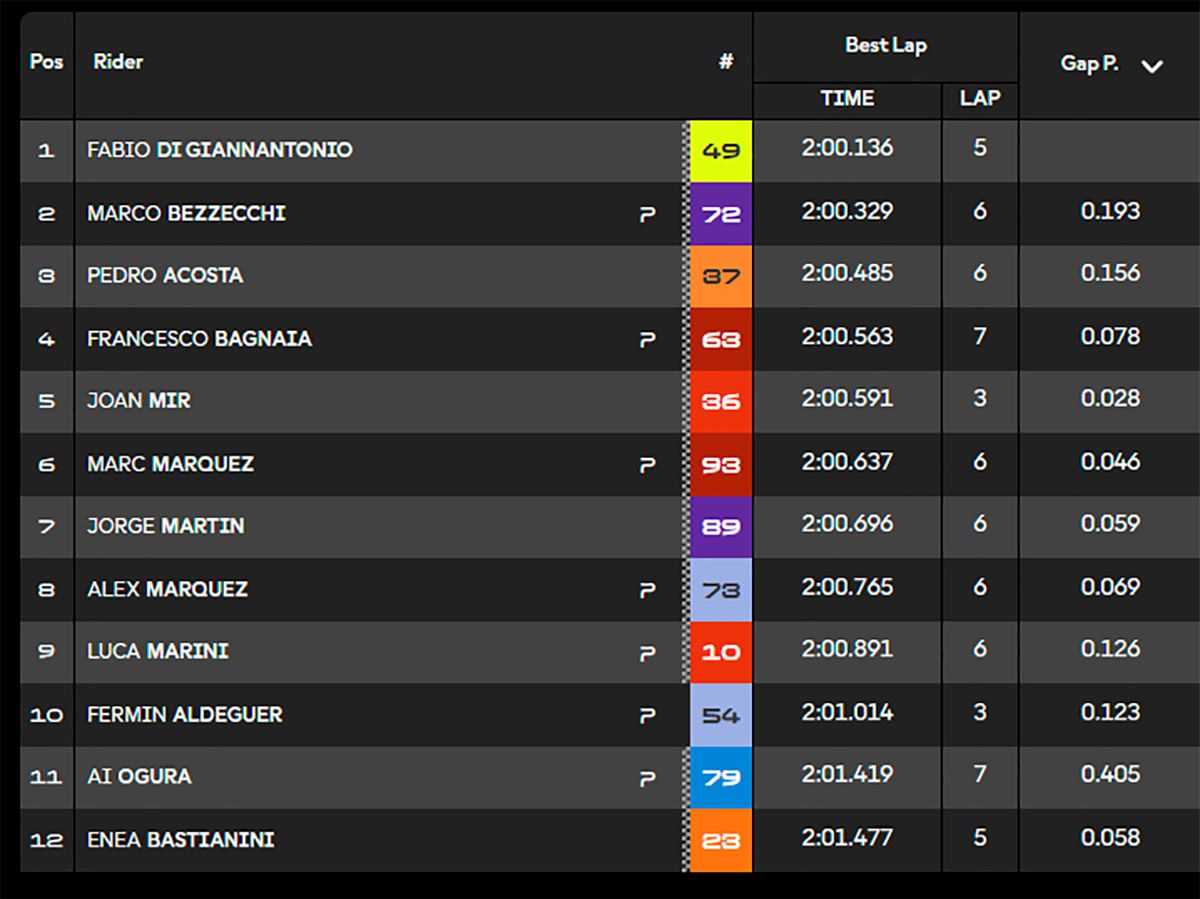This screenshot has height=899, width=1200.
Task: Click the P icon beside Marc Marquez
Action: (647, 465)
